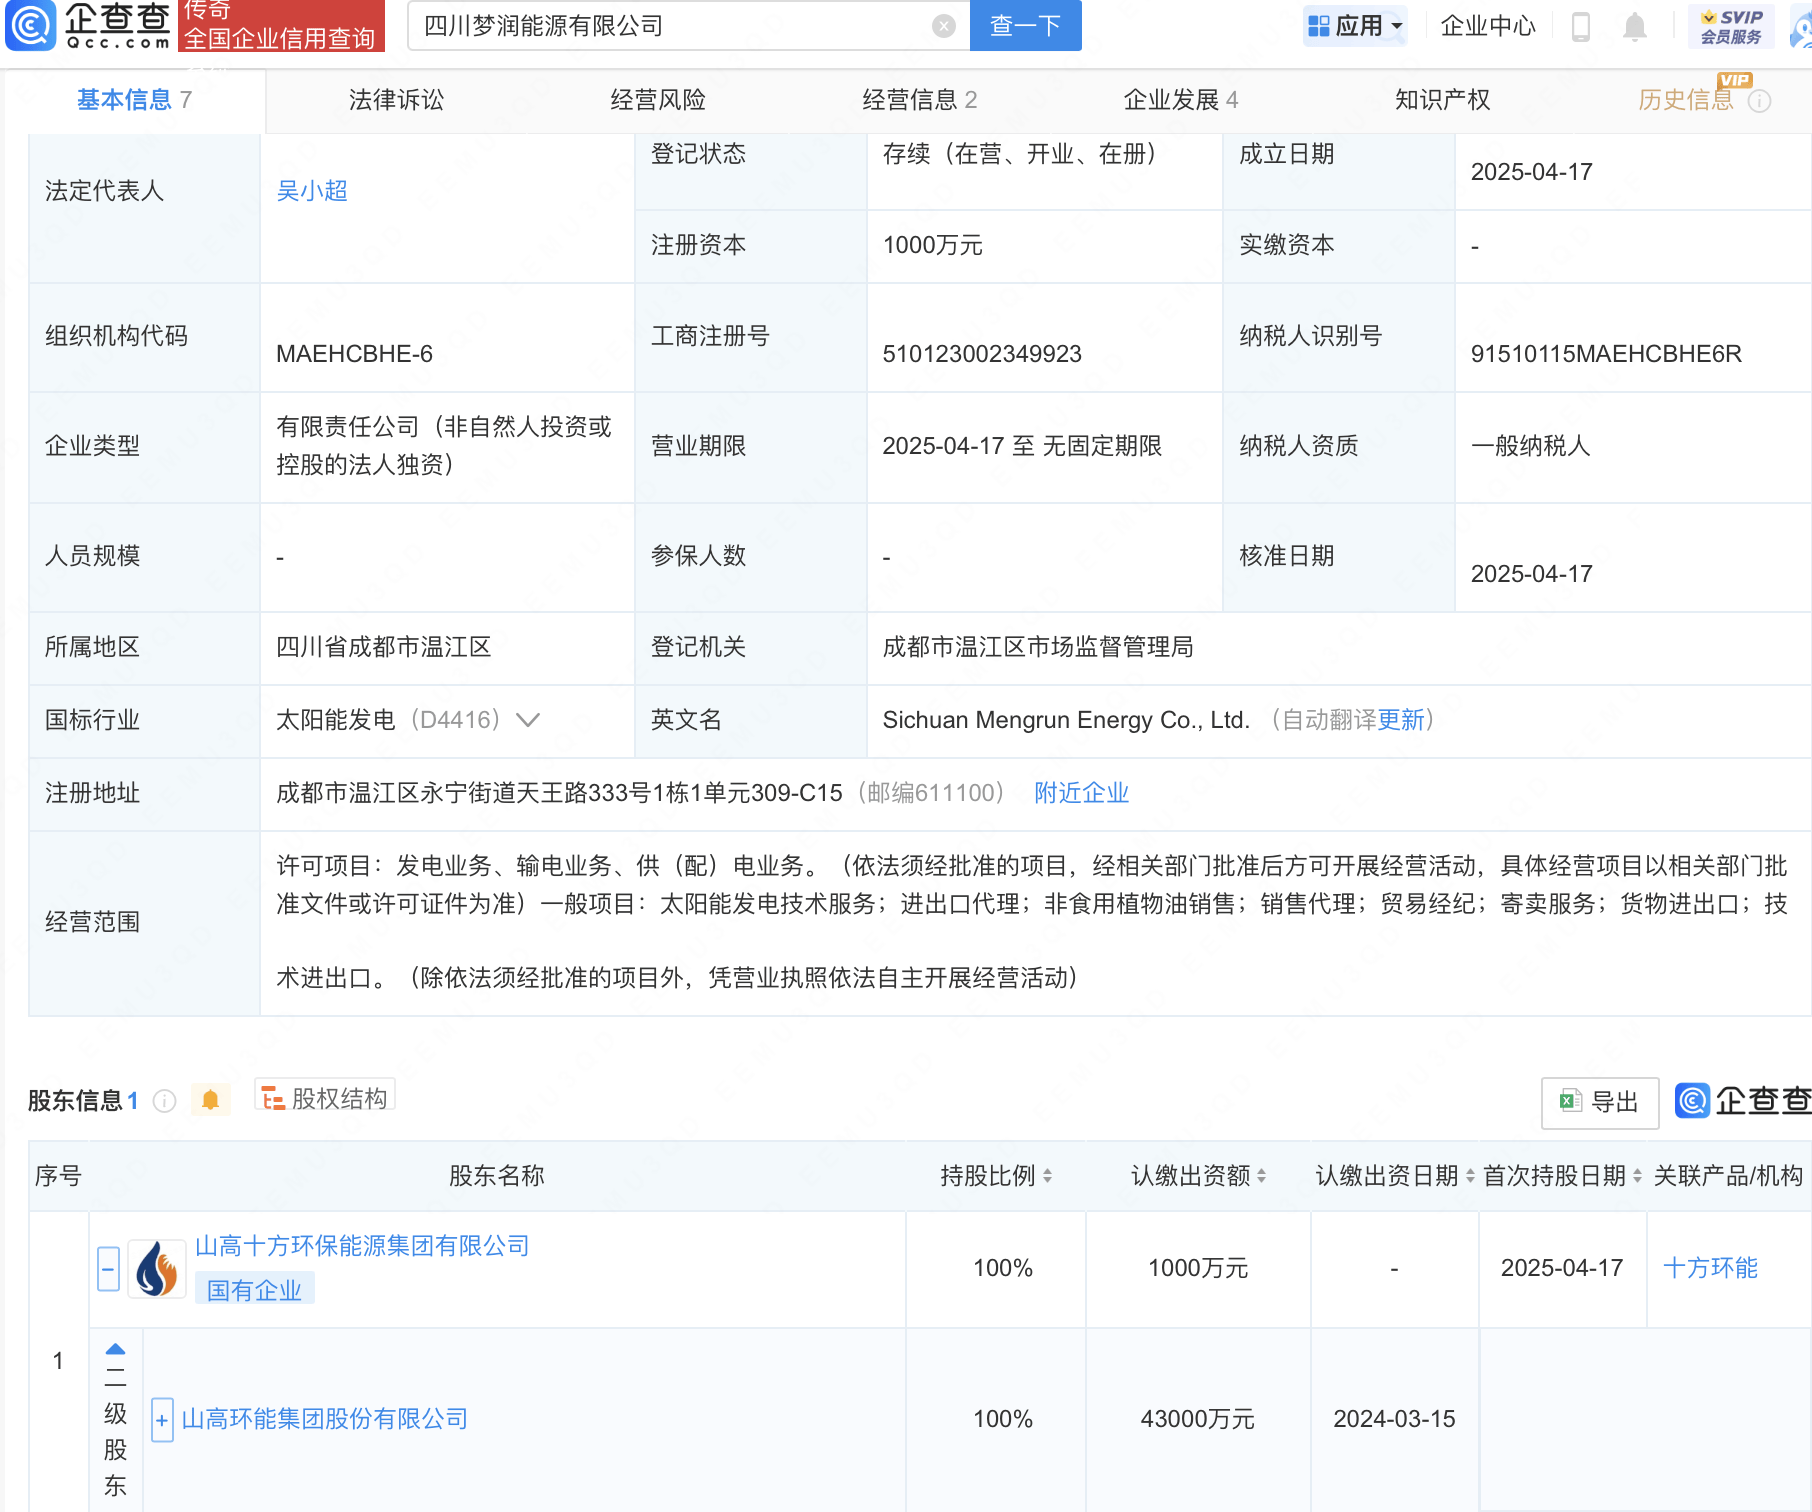Image resolution: width=1812 pixels, height=1512 pixels.
Task: Click the 查一下 search button
Action: [1025, 26]
